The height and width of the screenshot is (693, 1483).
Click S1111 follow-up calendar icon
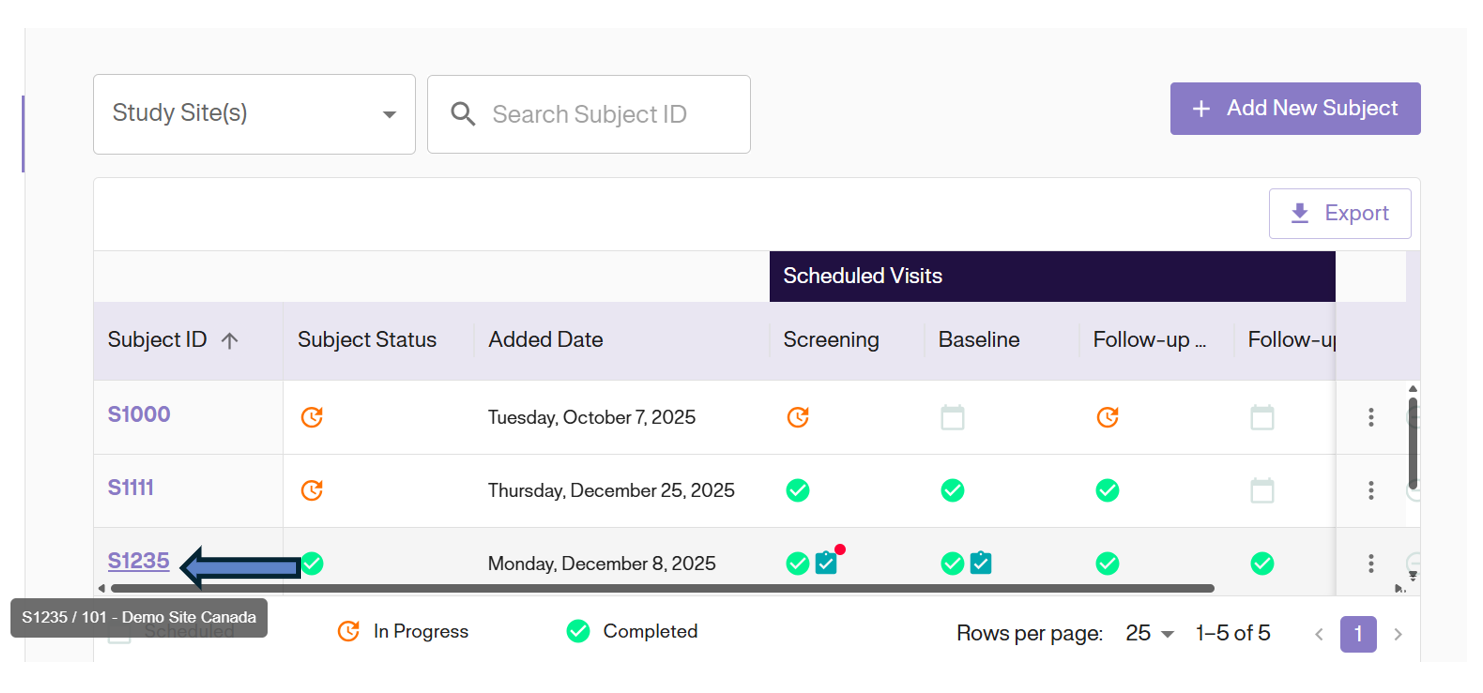click(1262, 490)
